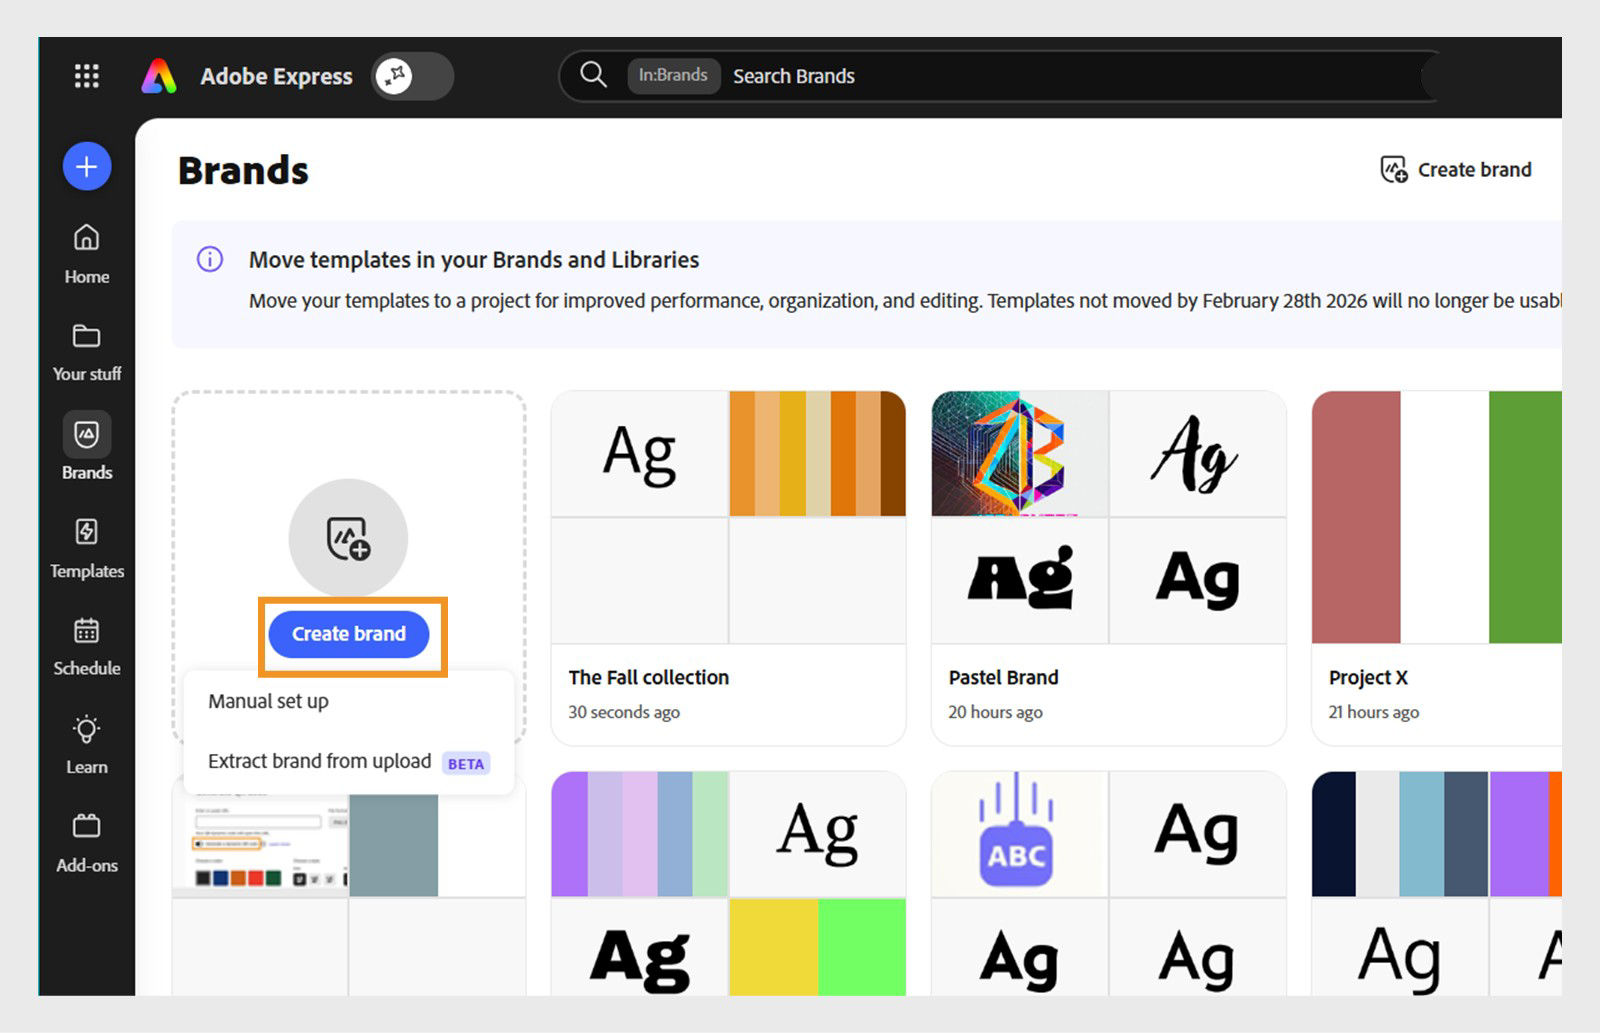Open the blue plus create button

coord(86,166)
